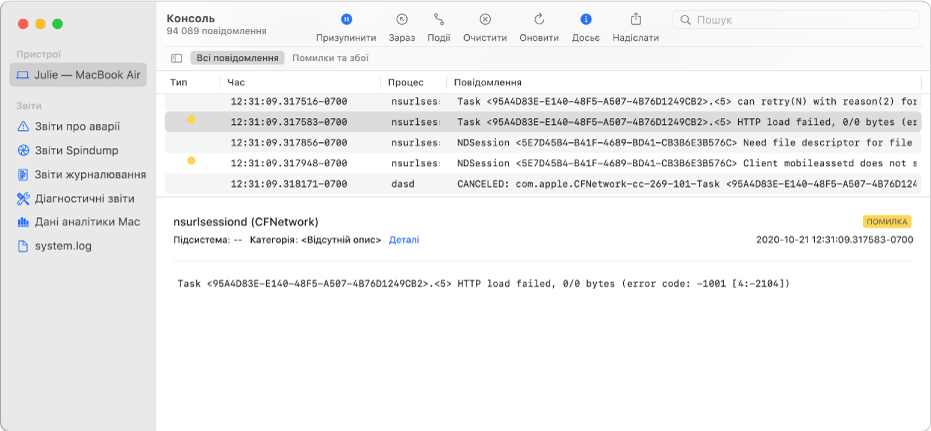
Task: Click the Пошук search field
Action: (796, 20)
